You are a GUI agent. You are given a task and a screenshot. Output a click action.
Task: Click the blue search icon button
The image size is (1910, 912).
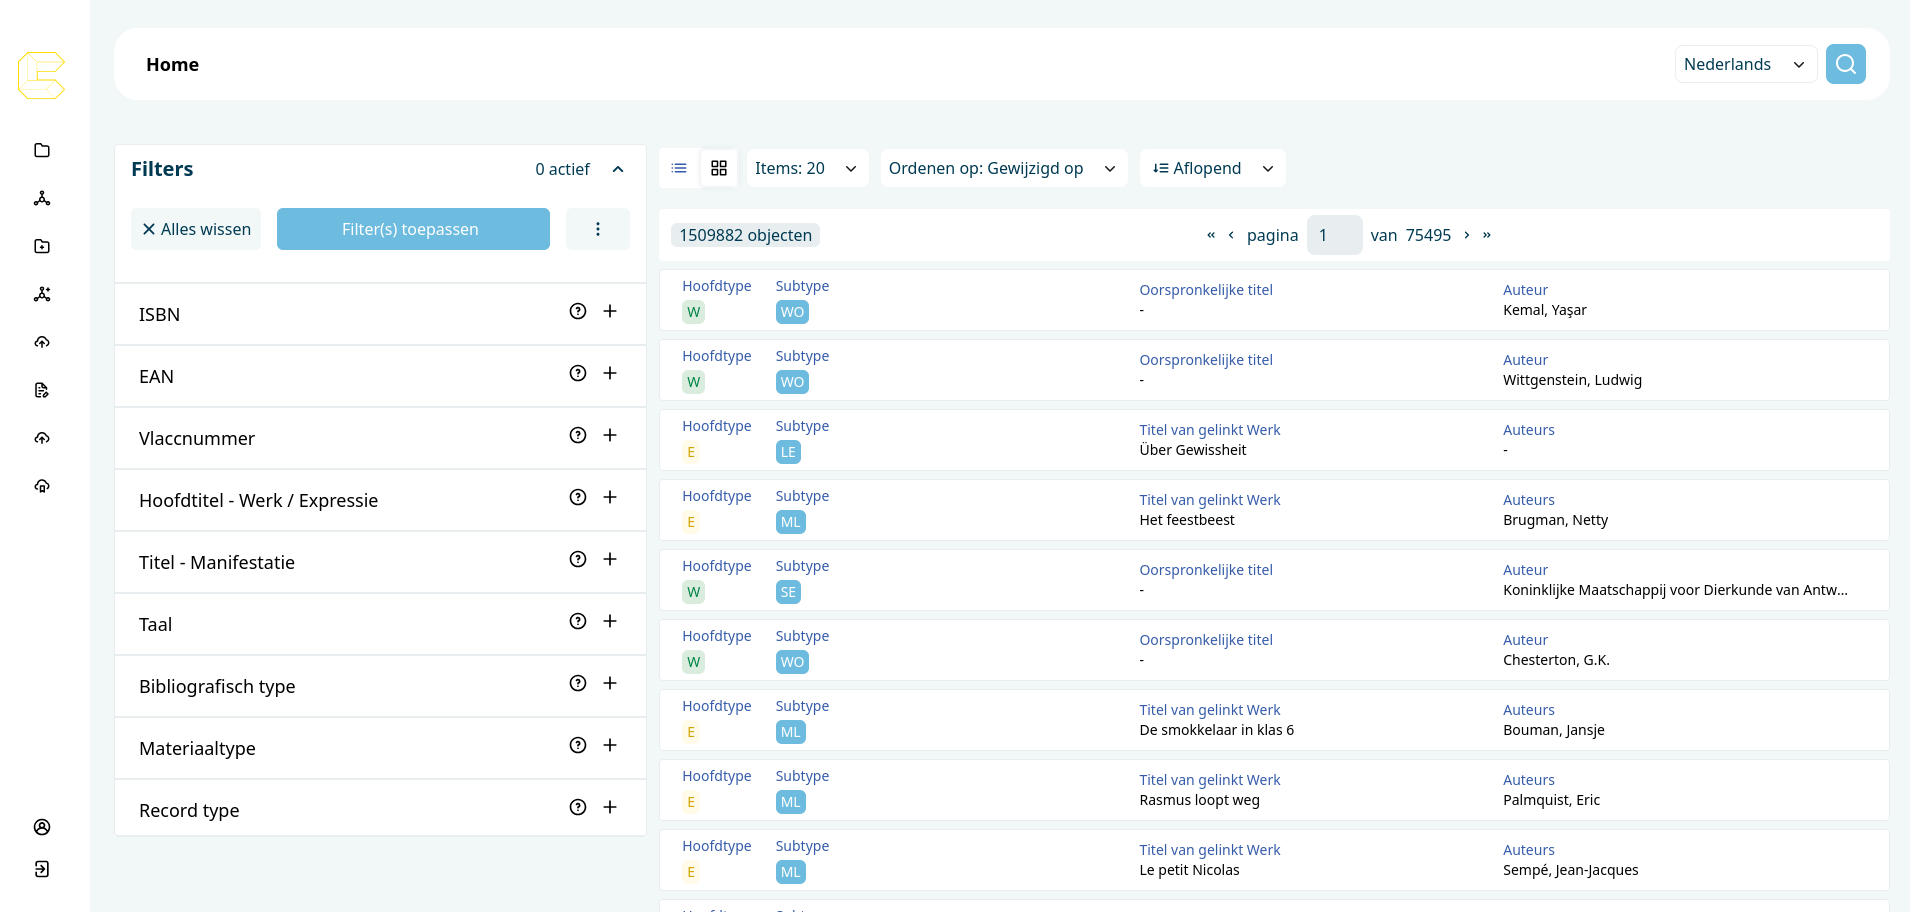(1845, 64)
